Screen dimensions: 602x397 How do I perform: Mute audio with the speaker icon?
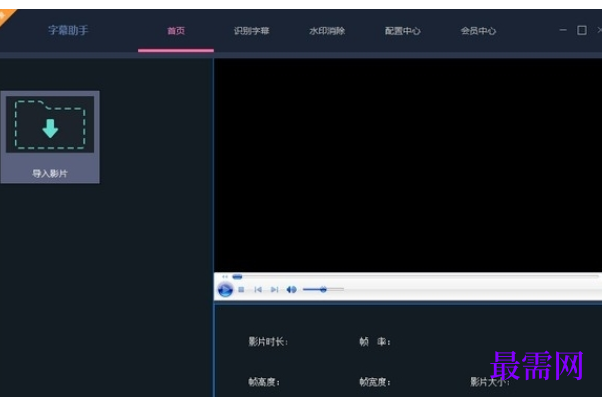(x=291, y=289)
